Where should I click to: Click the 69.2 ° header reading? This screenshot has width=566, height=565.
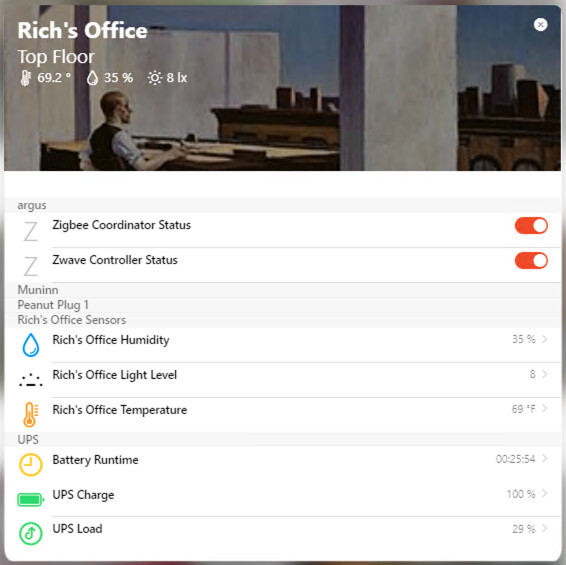[x=54, y=78]
